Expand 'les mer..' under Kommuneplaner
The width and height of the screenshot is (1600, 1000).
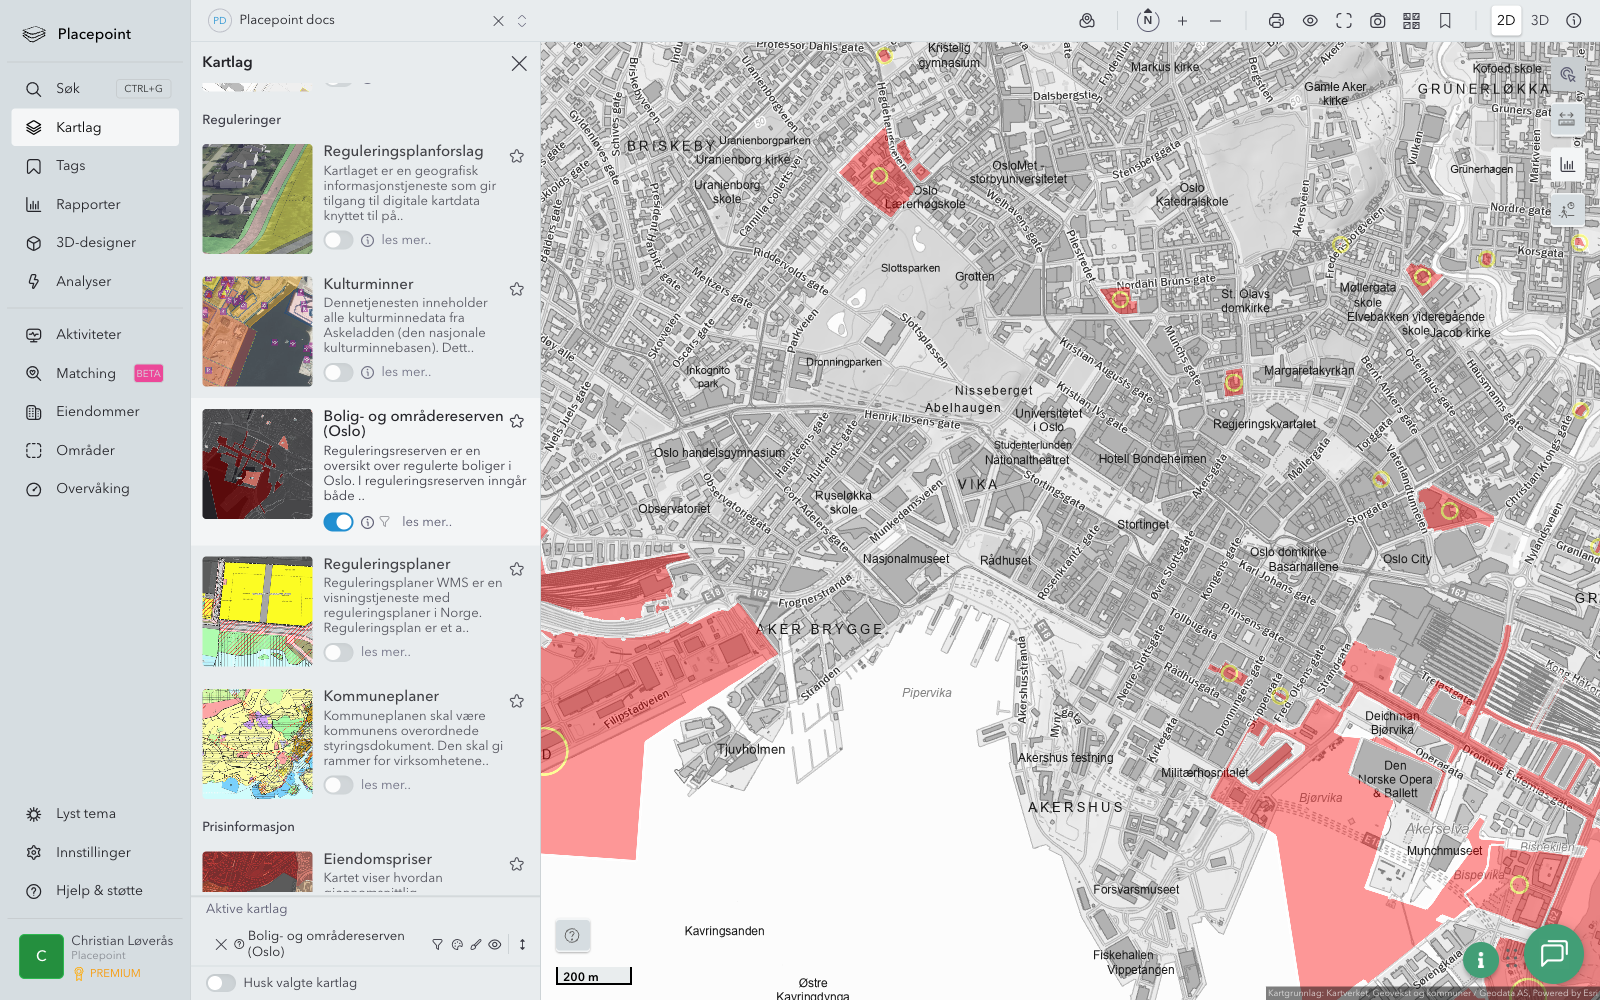coord(385,785)
